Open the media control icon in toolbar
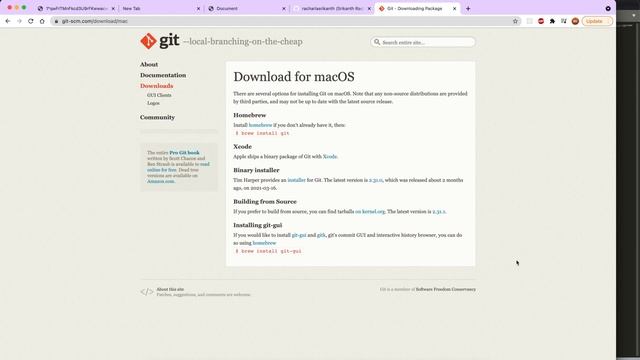Screen dimensions: 640x360 pos(564,21)
